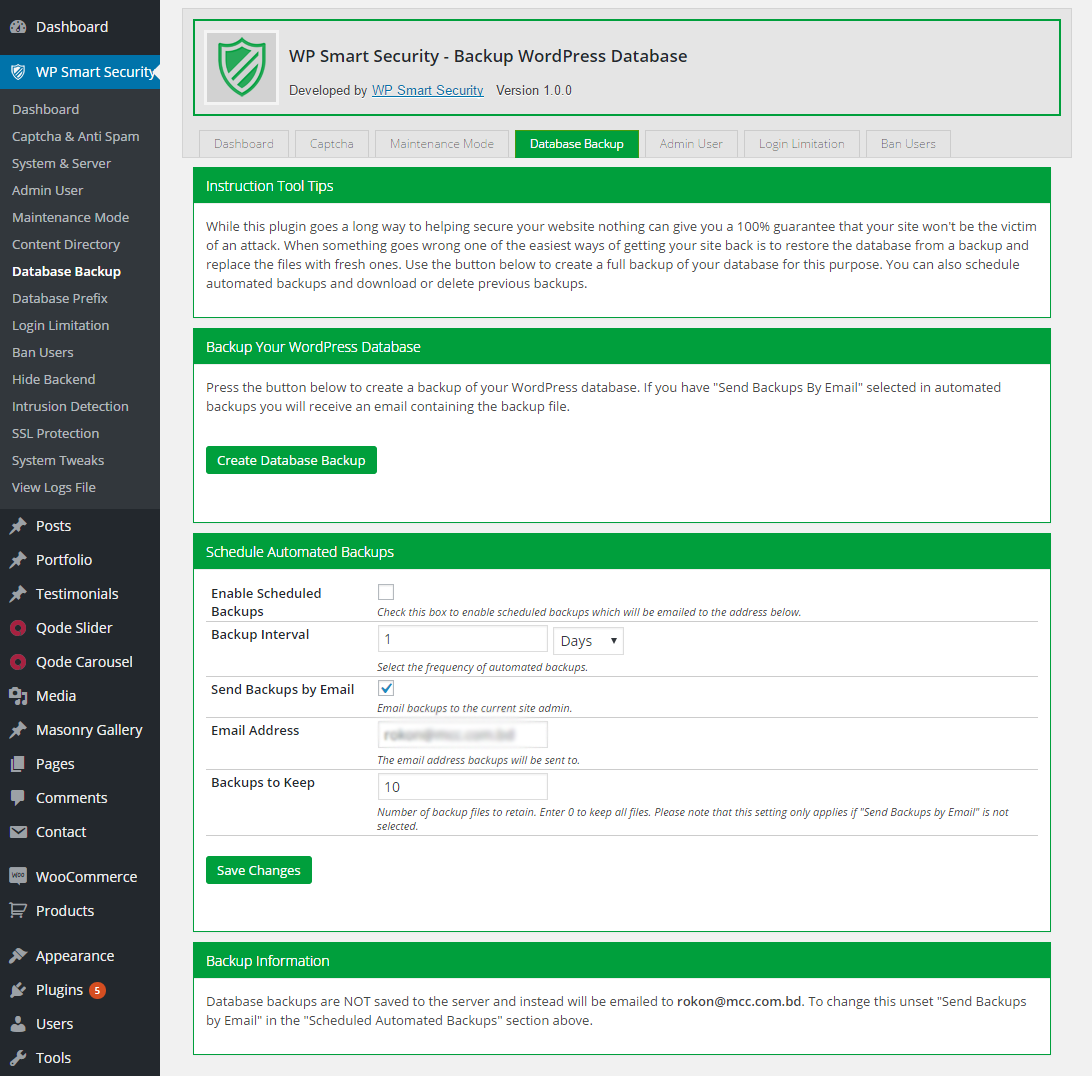Open System Tweaks submenu item
Screen dimensions: 1092x1076
coord(58,460)
